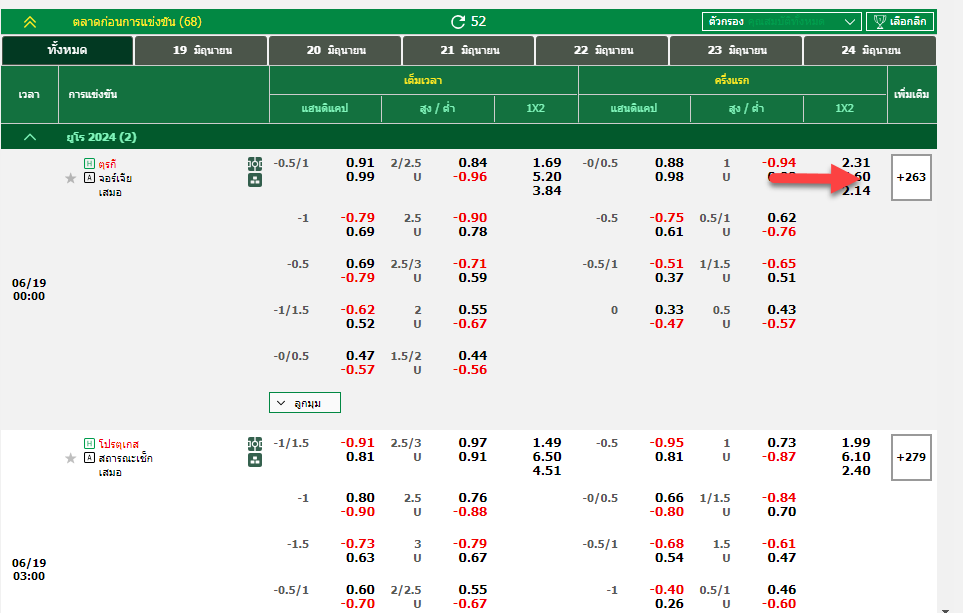Pick ตุรกี match draw odds 3.84
Viewport: 963px width, 613px height.
(x=547, y=191)
